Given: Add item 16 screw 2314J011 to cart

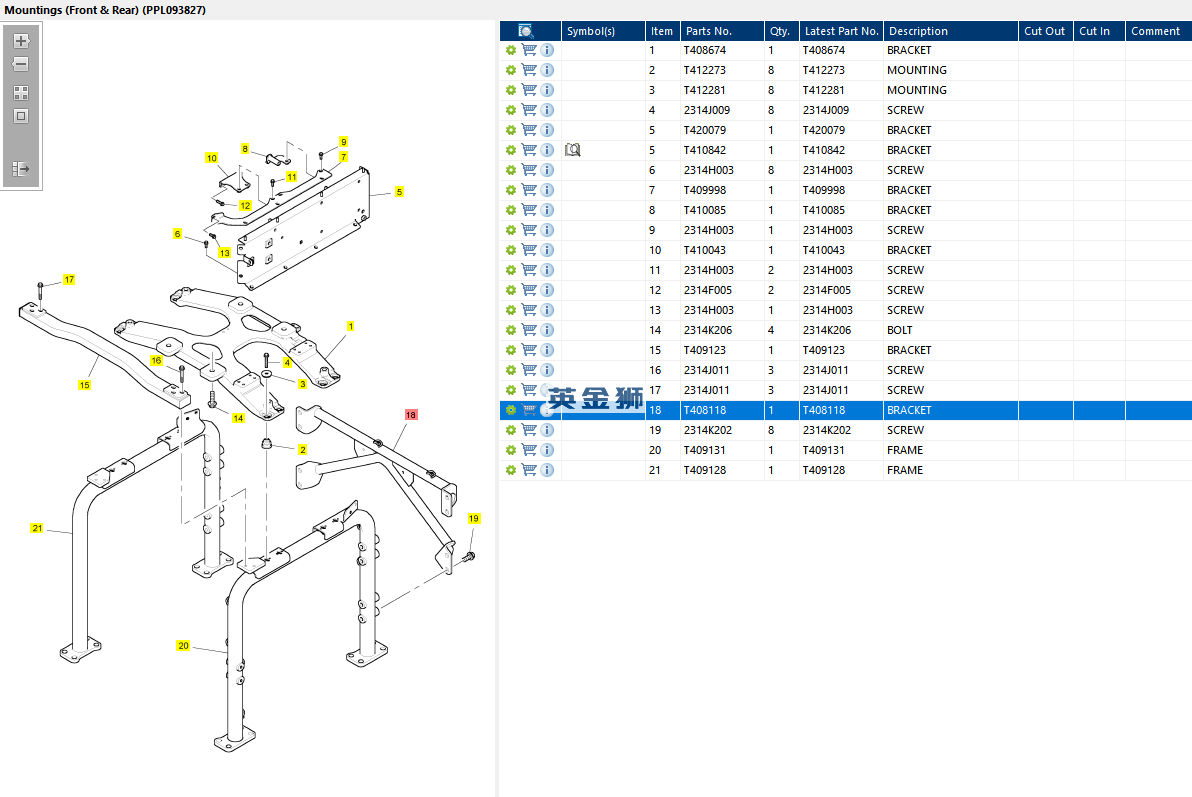Looking at the screenshot, I should point(529,370).
